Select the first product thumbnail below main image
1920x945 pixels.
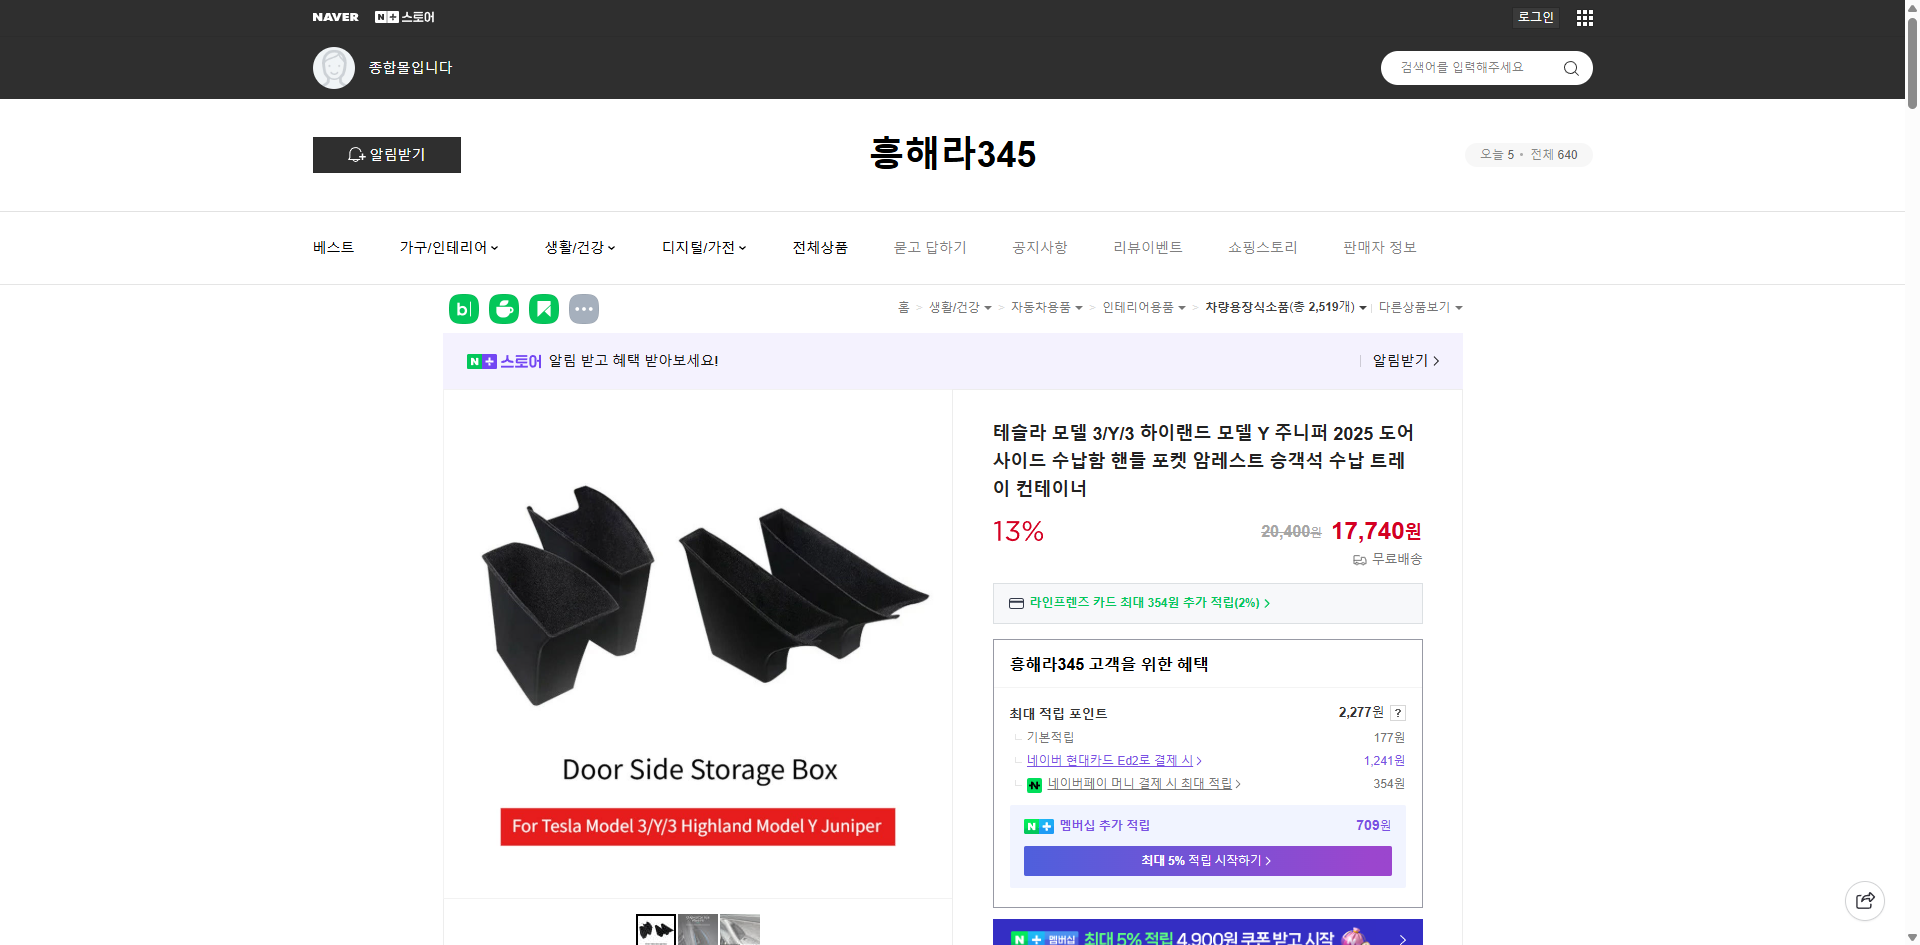(655, 930)
